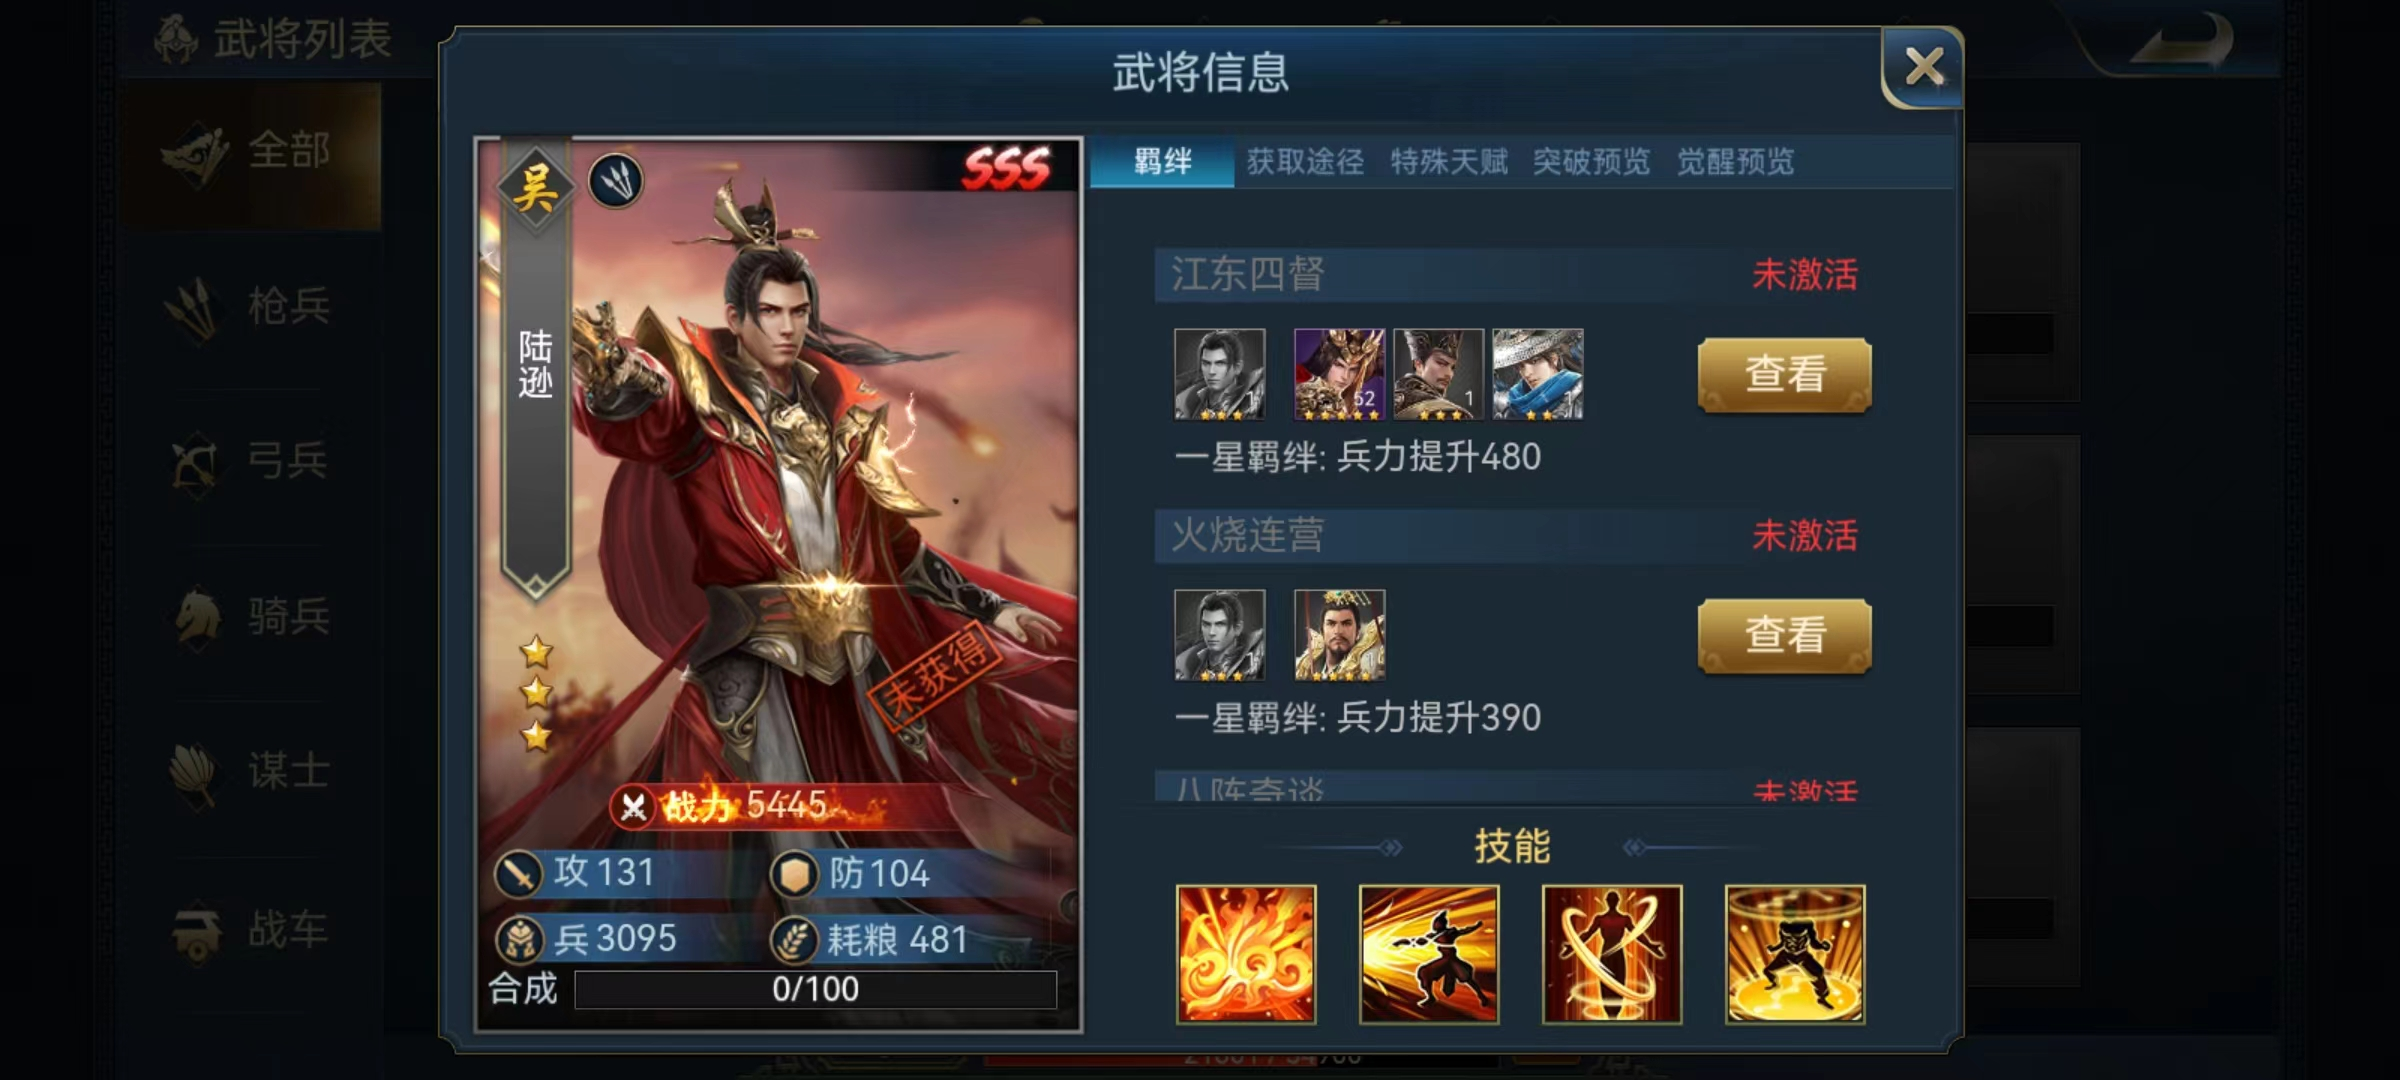This screenshot has height=1080, width=2400.
Task: Switch to the 获取途径 tab
Action: click(1305, 161)
